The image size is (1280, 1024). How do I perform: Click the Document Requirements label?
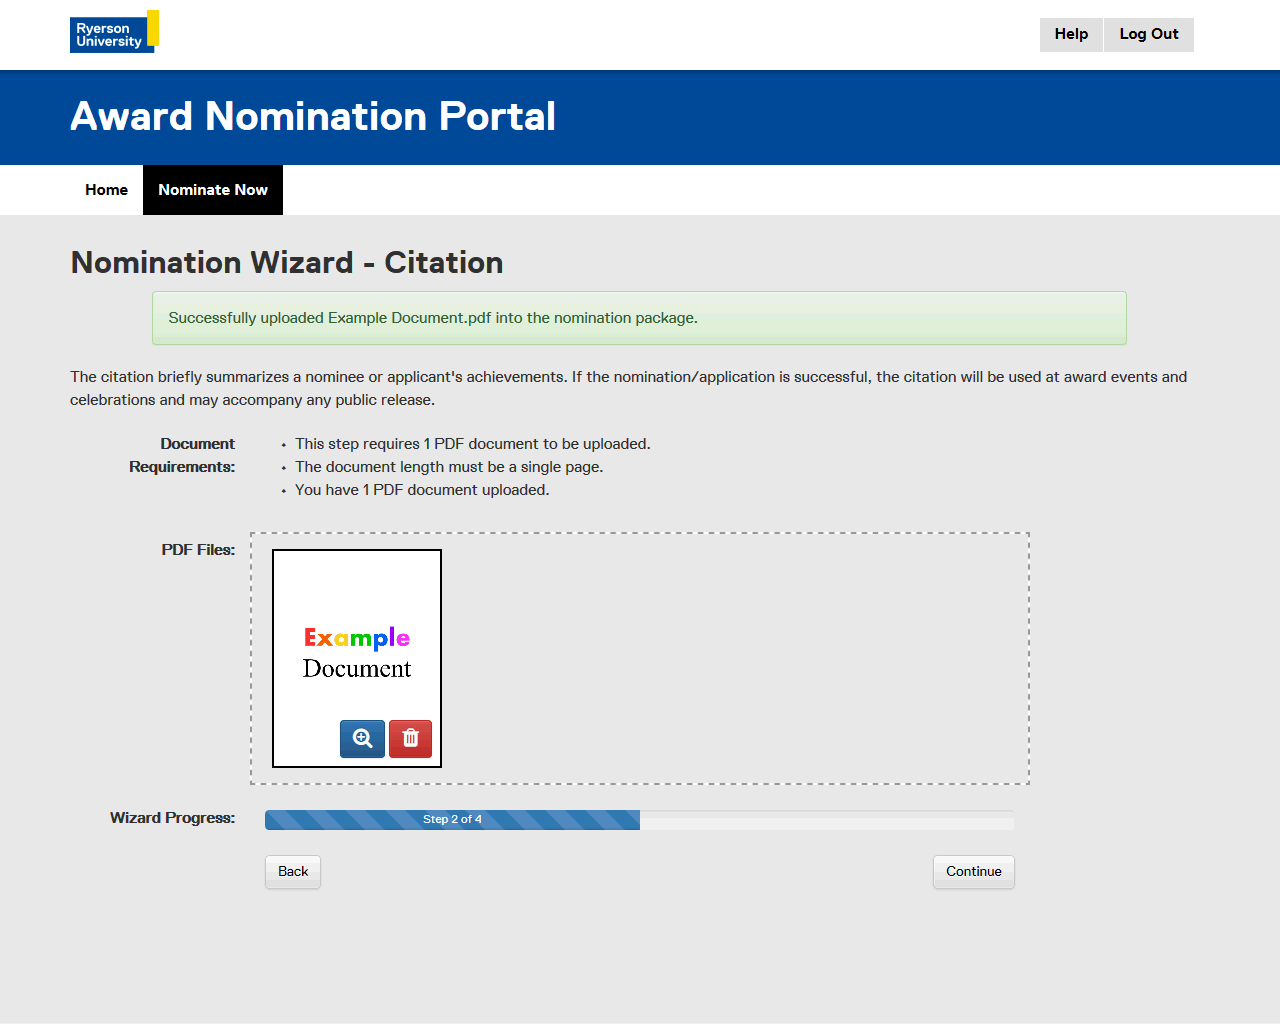[183, 455]
